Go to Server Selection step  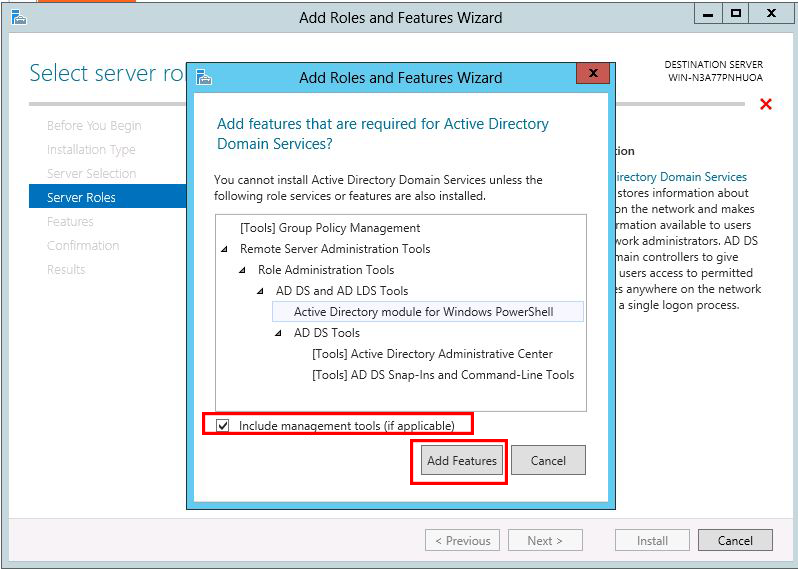tap(92, 173)
